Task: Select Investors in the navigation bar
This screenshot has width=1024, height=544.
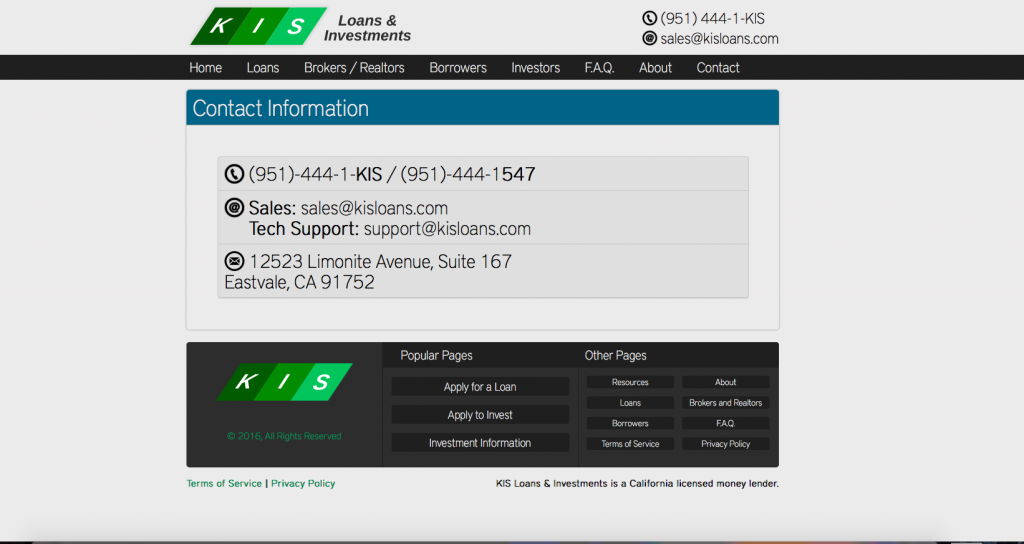Action: click(x=535, y=68)
